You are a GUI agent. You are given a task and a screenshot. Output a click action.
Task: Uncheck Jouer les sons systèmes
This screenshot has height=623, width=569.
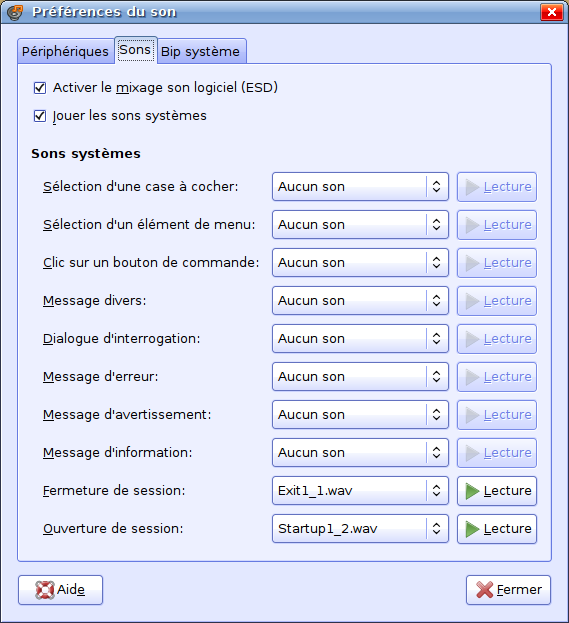click(x=40, y=116)
